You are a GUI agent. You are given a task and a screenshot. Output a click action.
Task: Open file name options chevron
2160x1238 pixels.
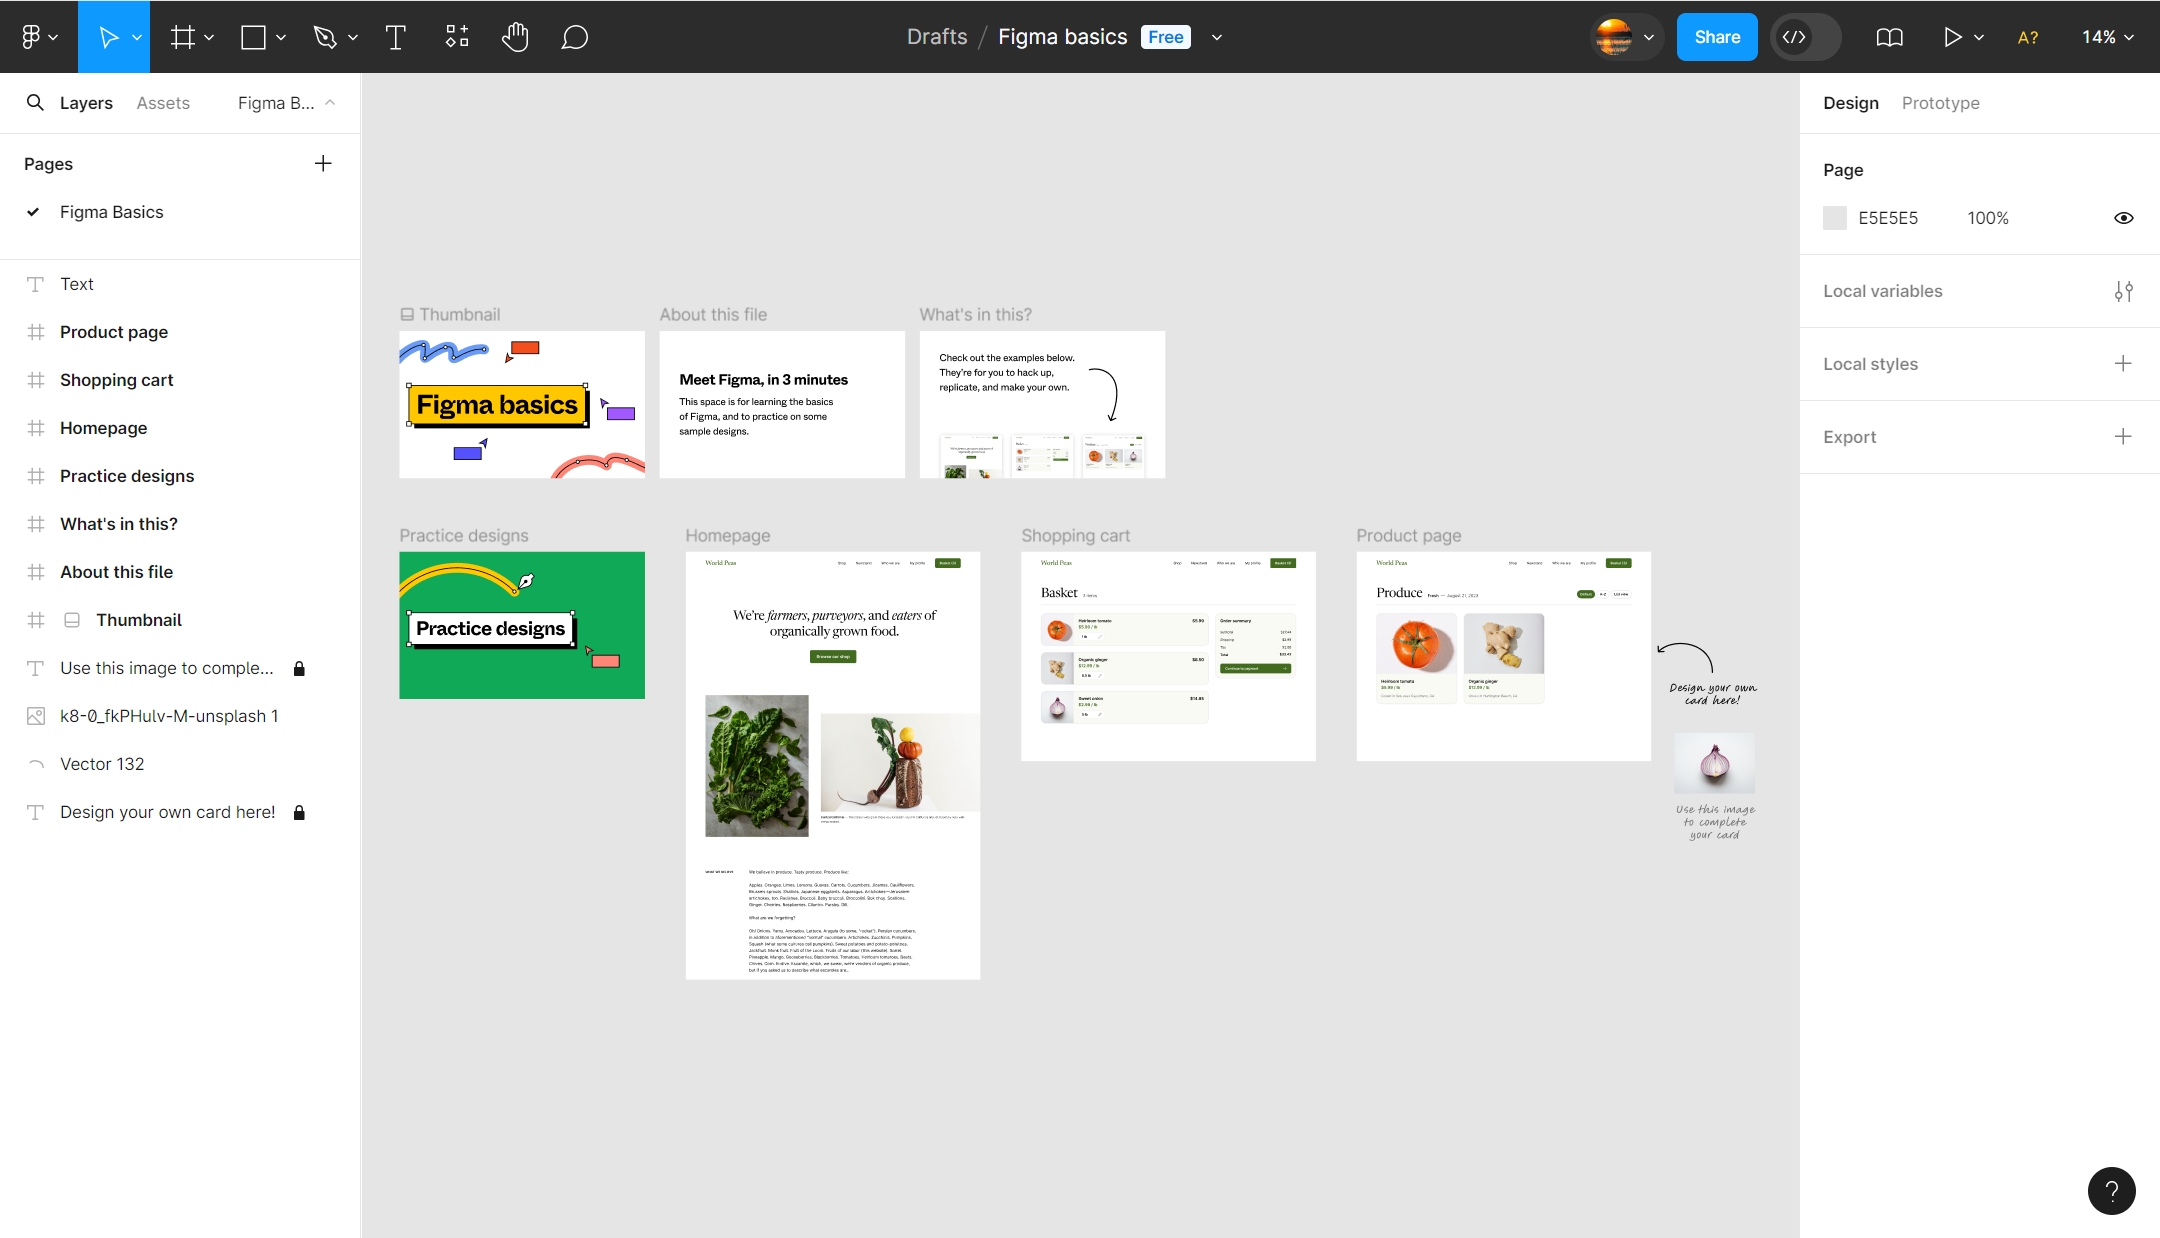pos(1217,37)
